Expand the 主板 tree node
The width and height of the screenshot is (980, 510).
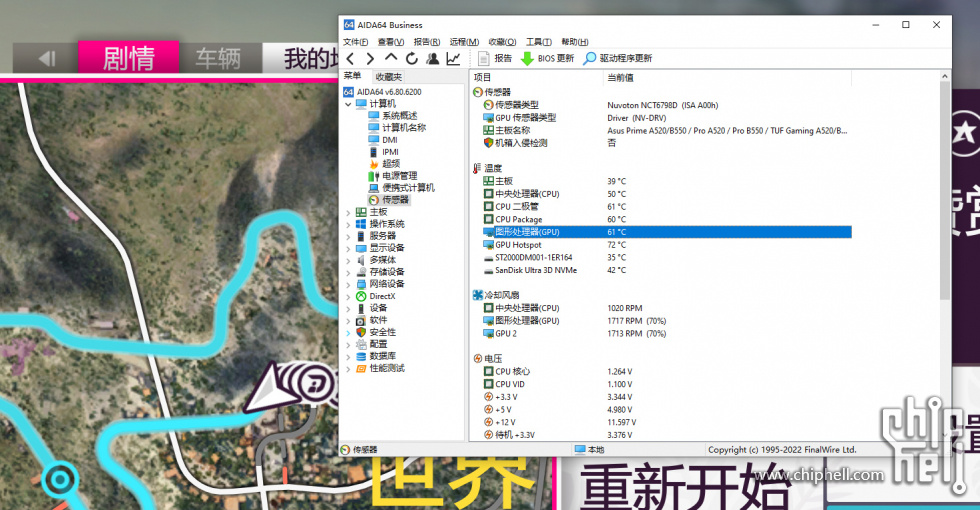pyautogui.click(x=348, y=212)
